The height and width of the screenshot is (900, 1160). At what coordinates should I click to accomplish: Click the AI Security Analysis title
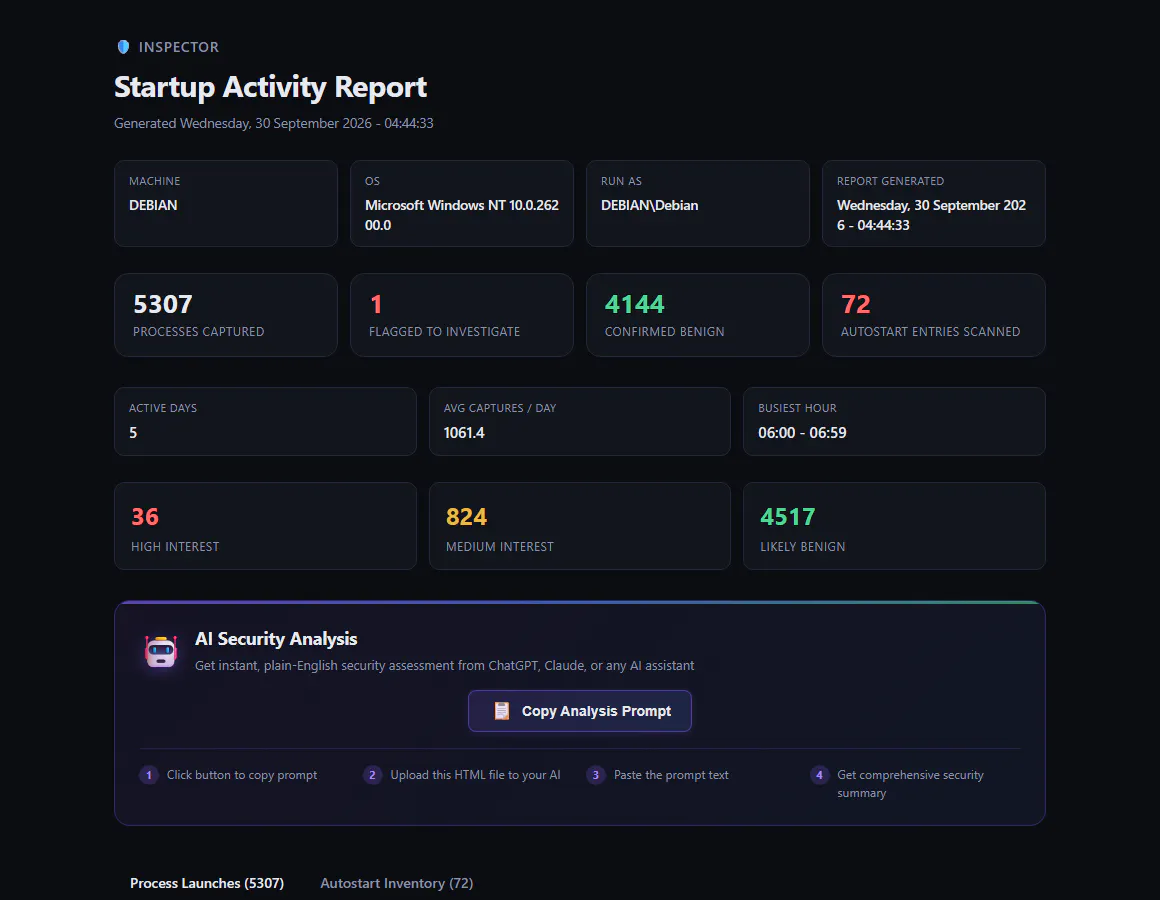pyautogui.click(x=276, y=639)
